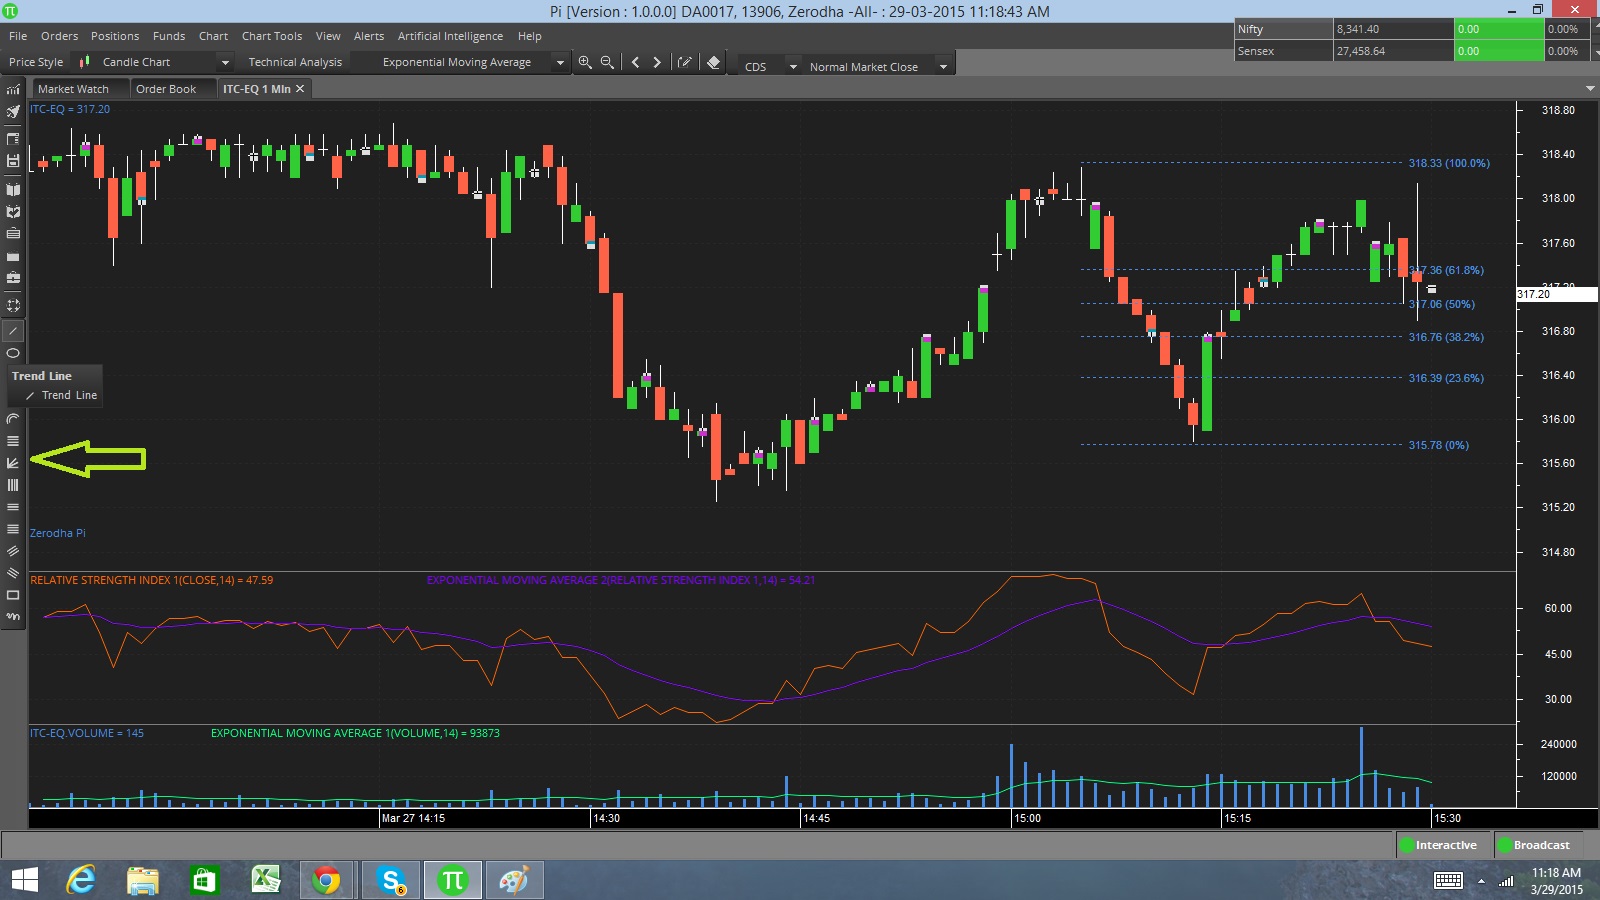Open Excel from taskbar

(265, 880)
